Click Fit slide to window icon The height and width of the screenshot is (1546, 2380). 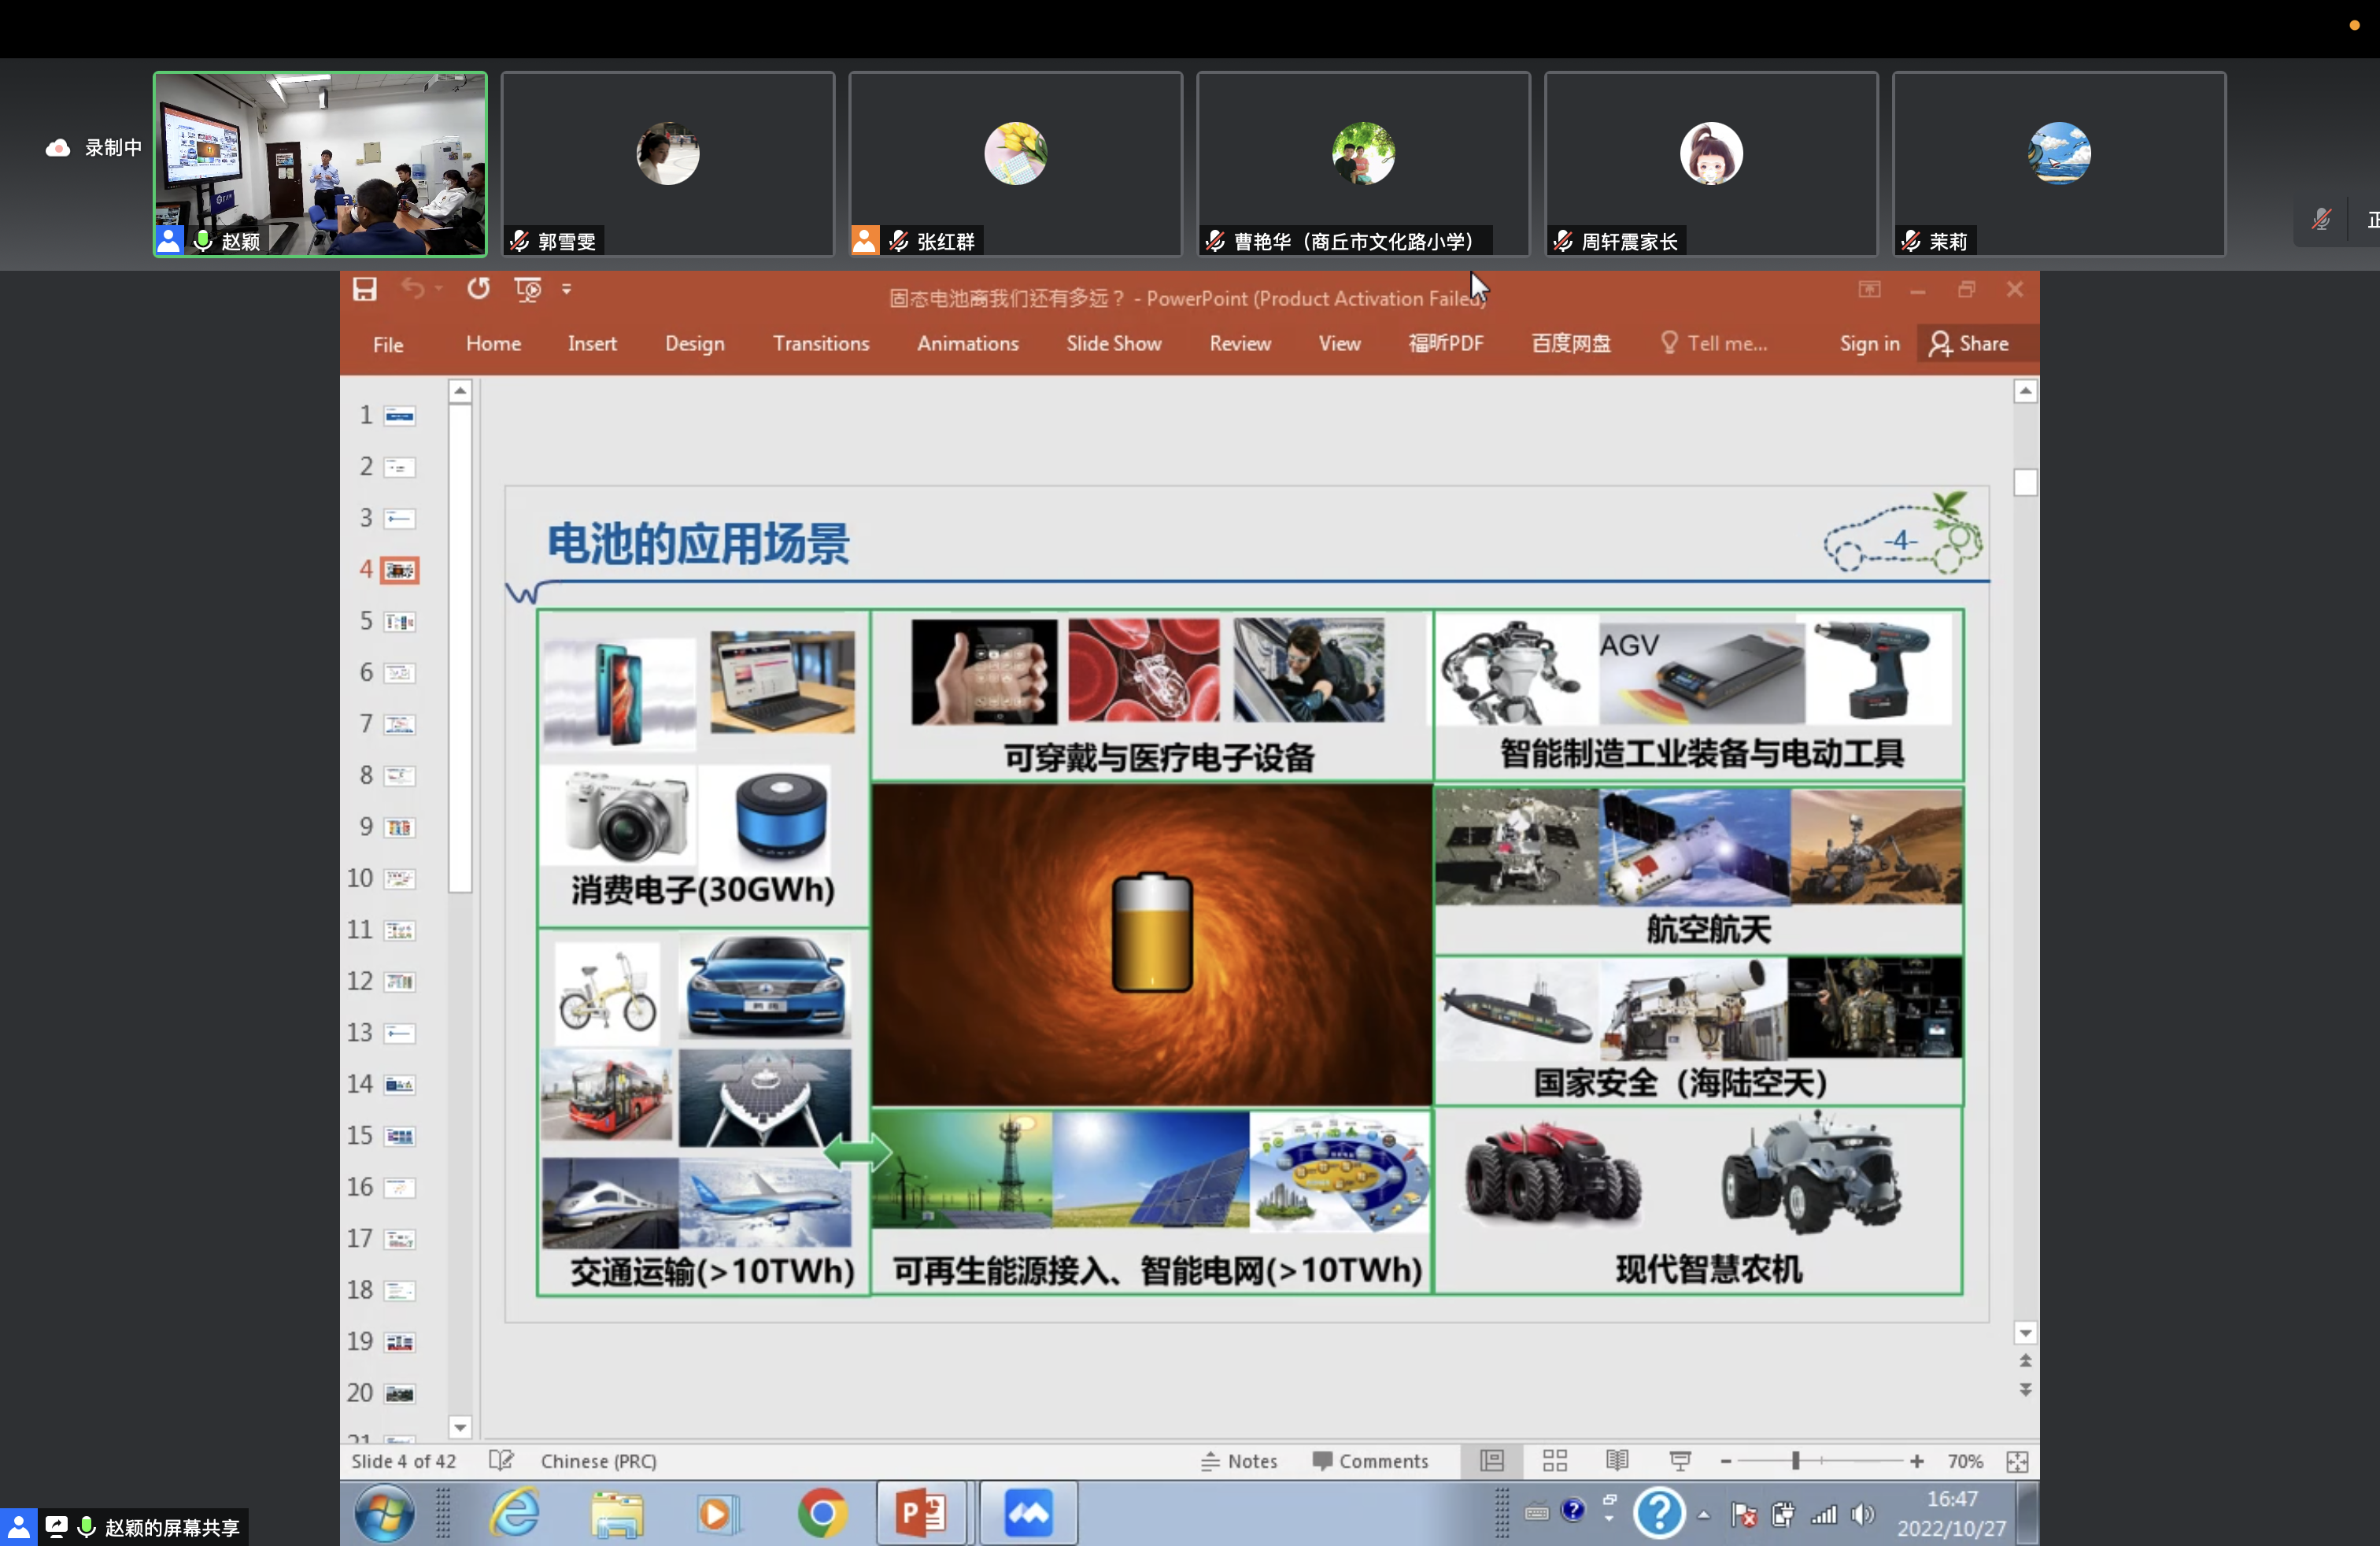[x=2017, y=1461]
